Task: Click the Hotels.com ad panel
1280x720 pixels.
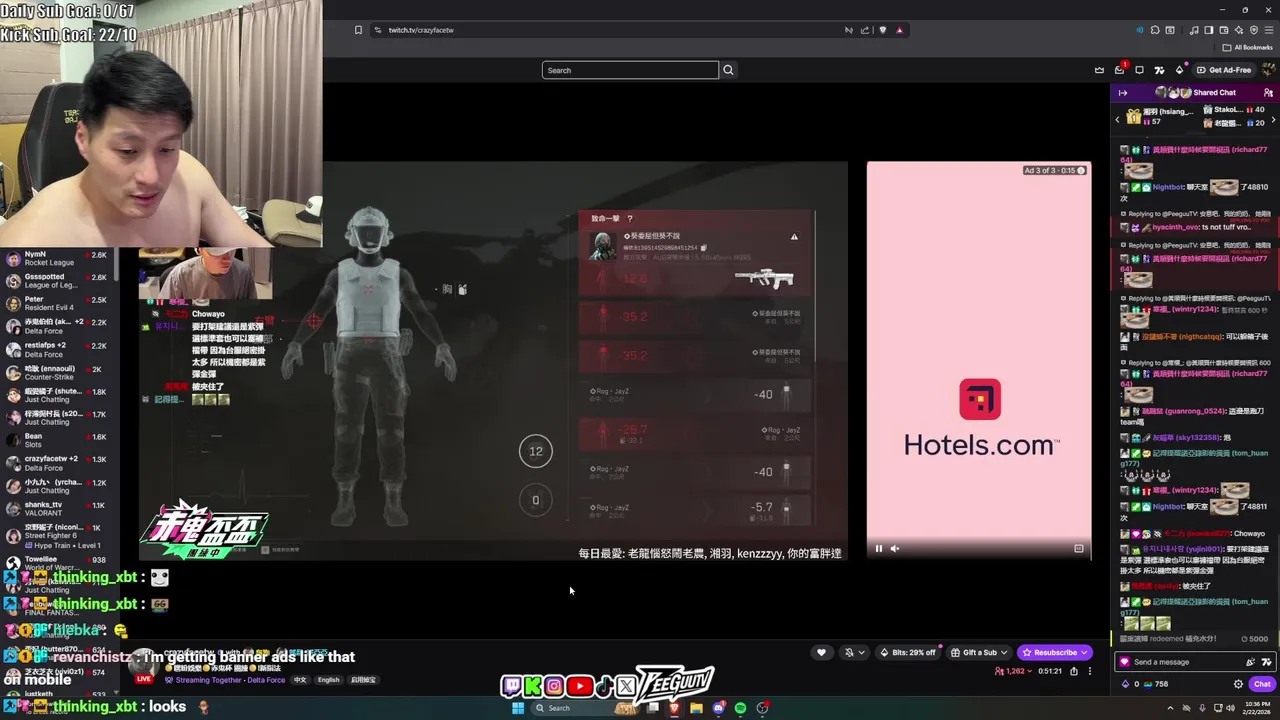Action: (x=979, y=360)
